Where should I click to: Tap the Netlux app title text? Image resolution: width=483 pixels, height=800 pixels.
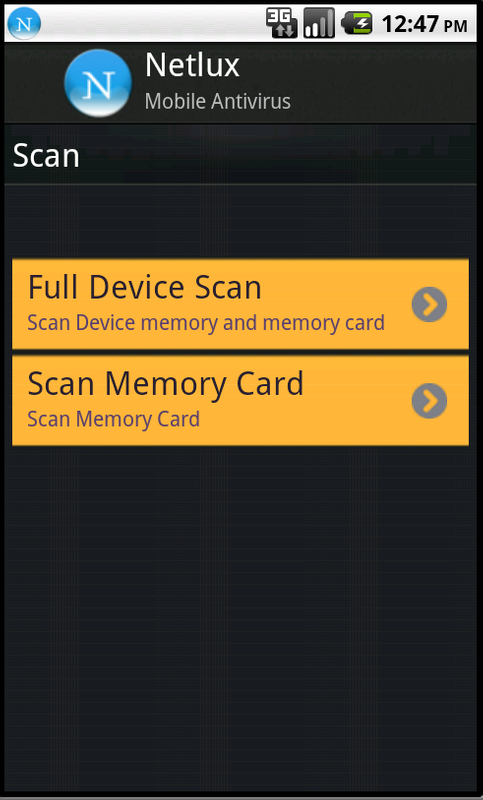point(192,65)
